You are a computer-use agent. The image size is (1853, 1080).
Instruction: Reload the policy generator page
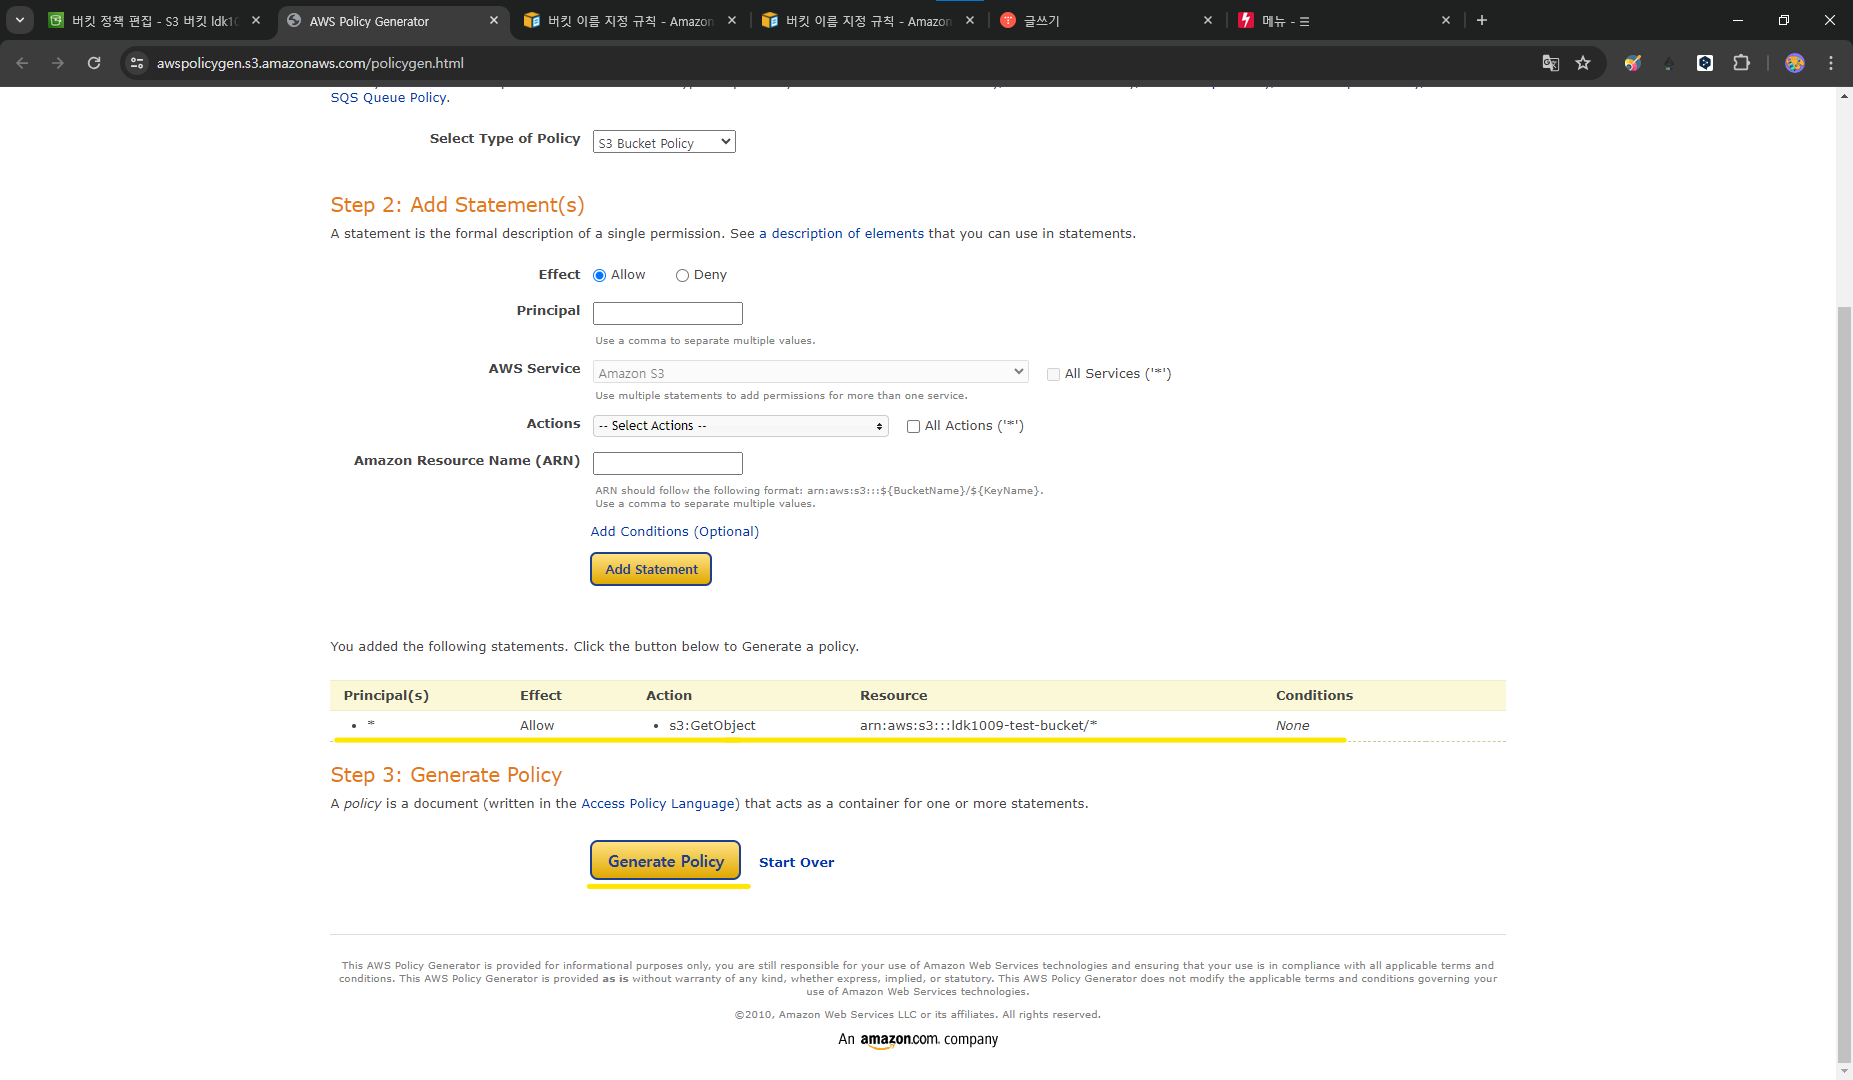[x=94, y=63]
